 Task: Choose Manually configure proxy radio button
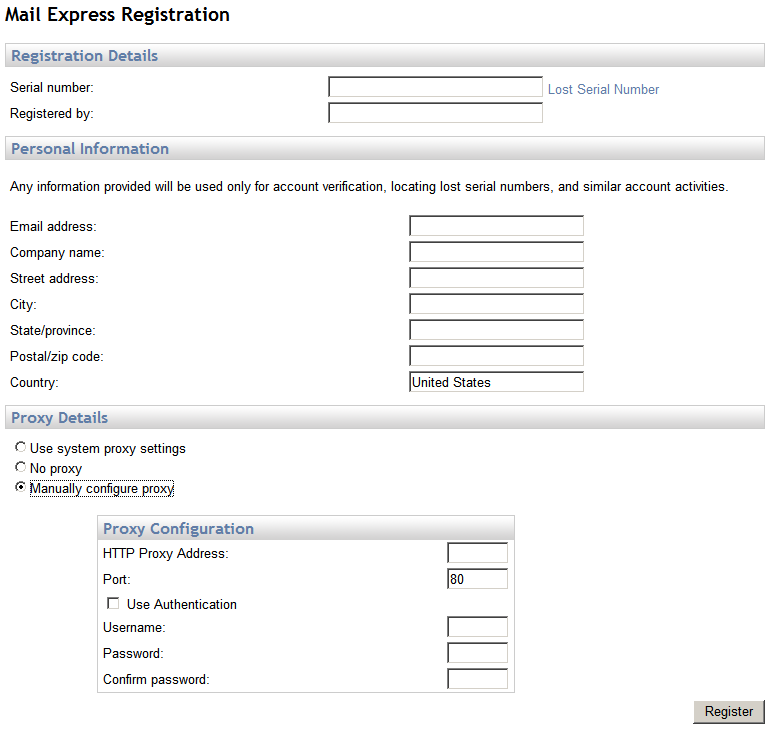click(20, 487)
